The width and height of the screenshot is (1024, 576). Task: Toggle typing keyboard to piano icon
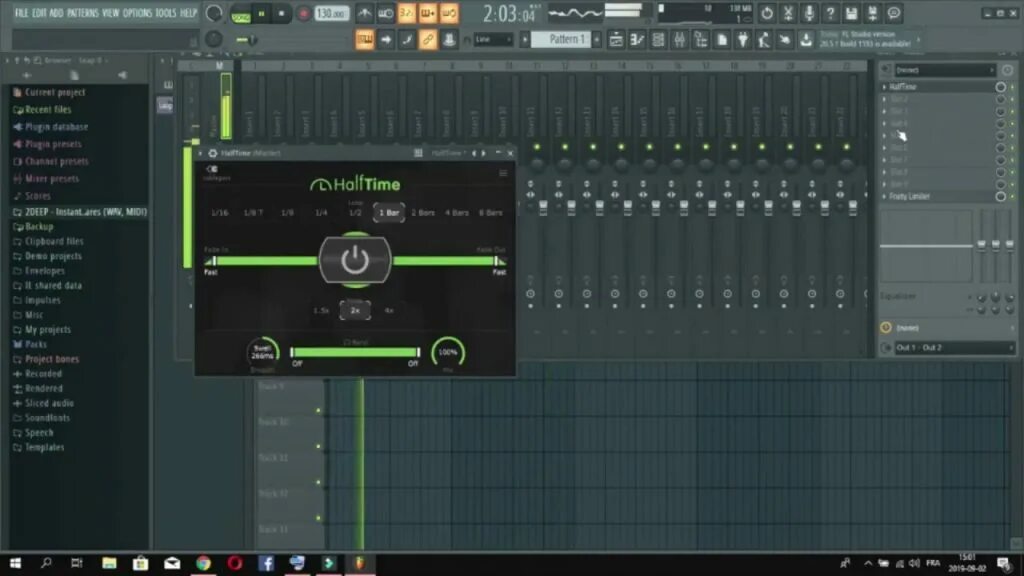click(x=364, y=40)
